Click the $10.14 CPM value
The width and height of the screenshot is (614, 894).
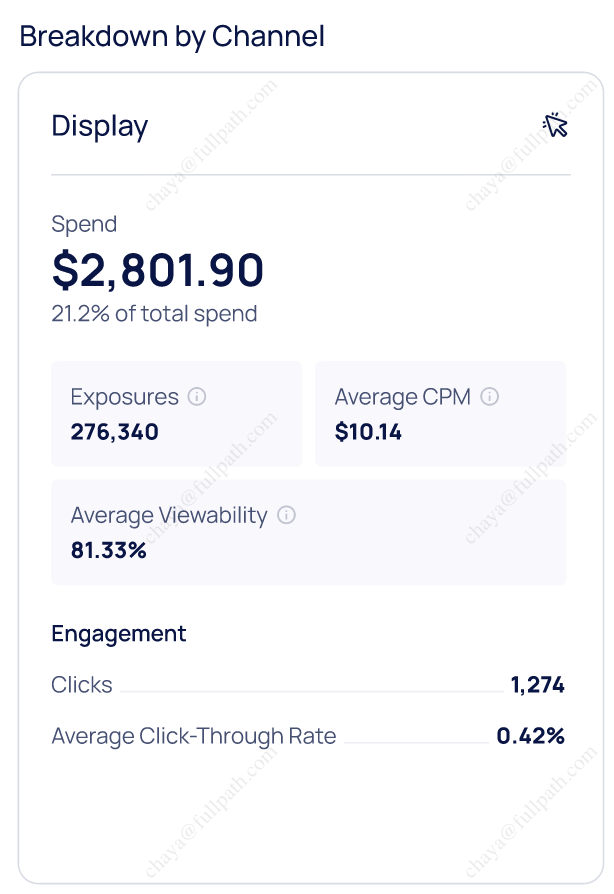coord(368,432)
